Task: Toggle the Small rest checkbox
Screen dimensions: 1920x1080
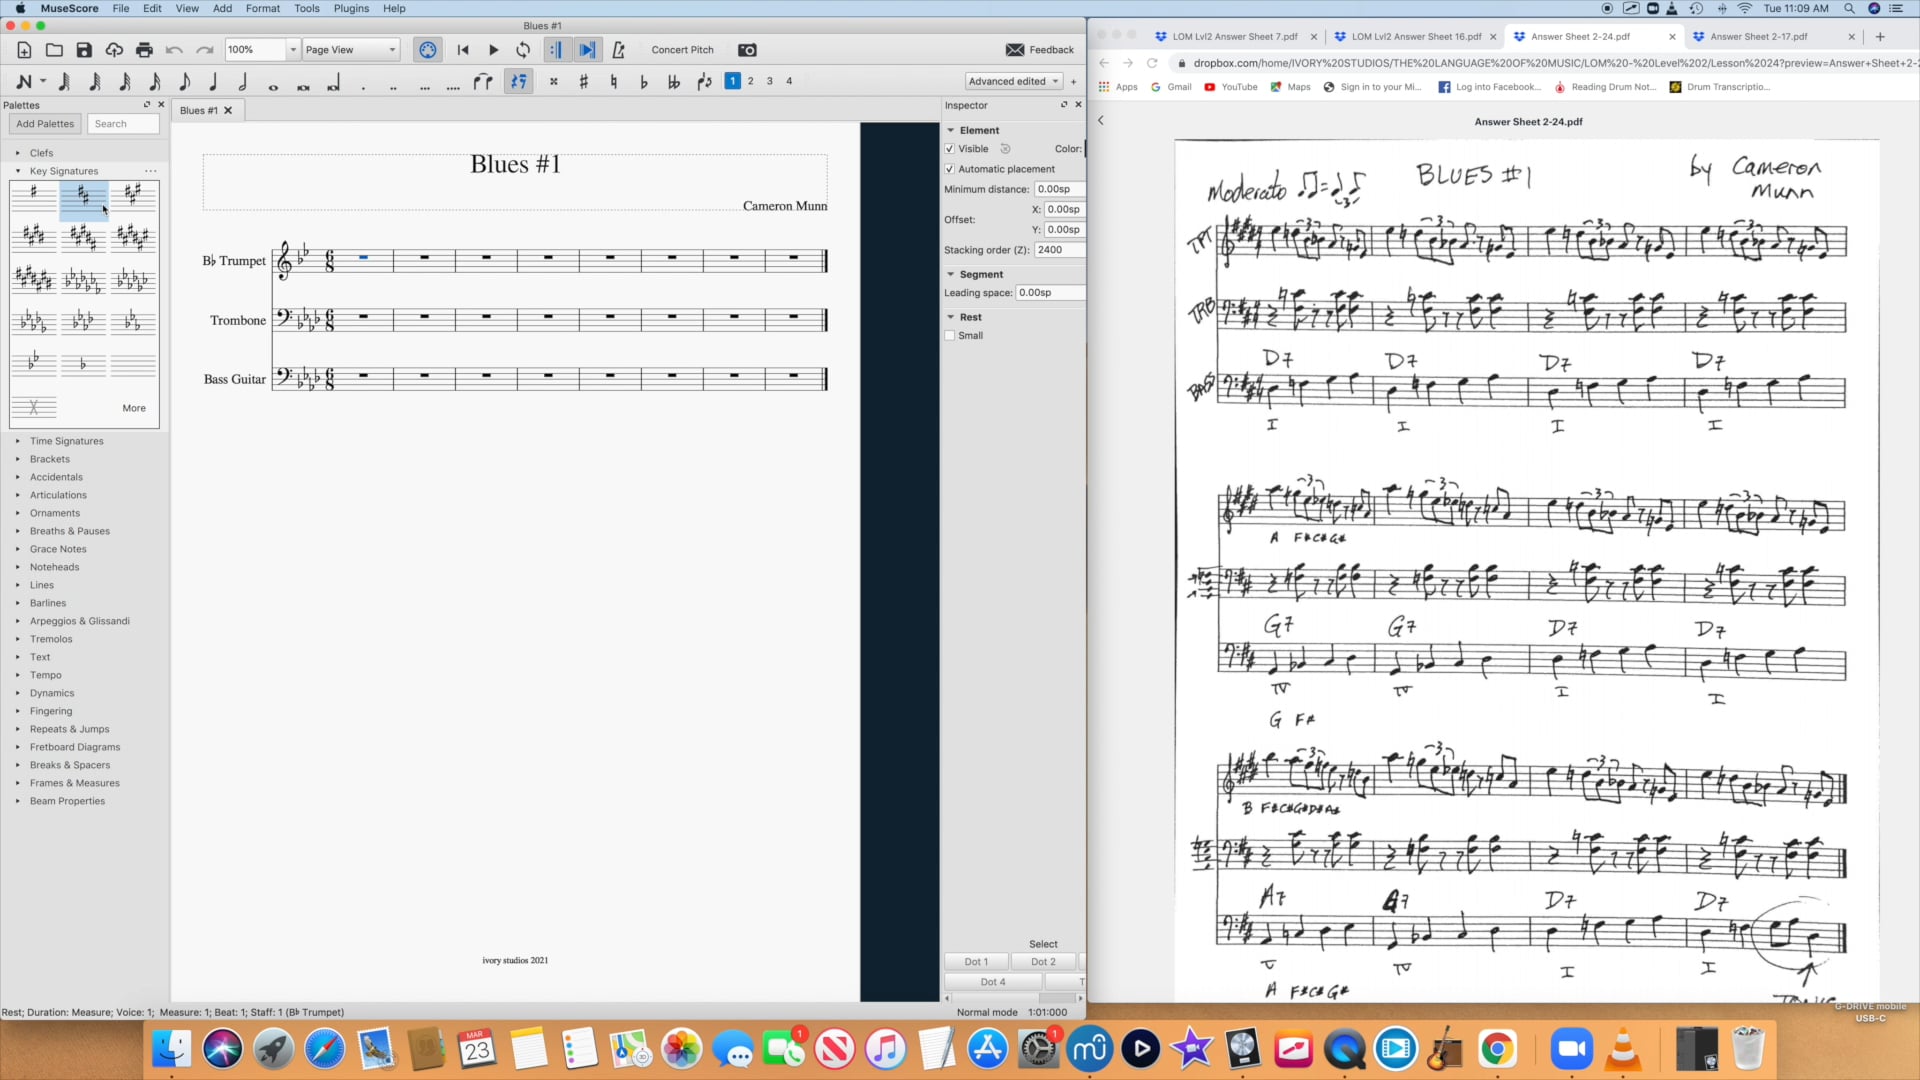Action: (x=950, y=336)
